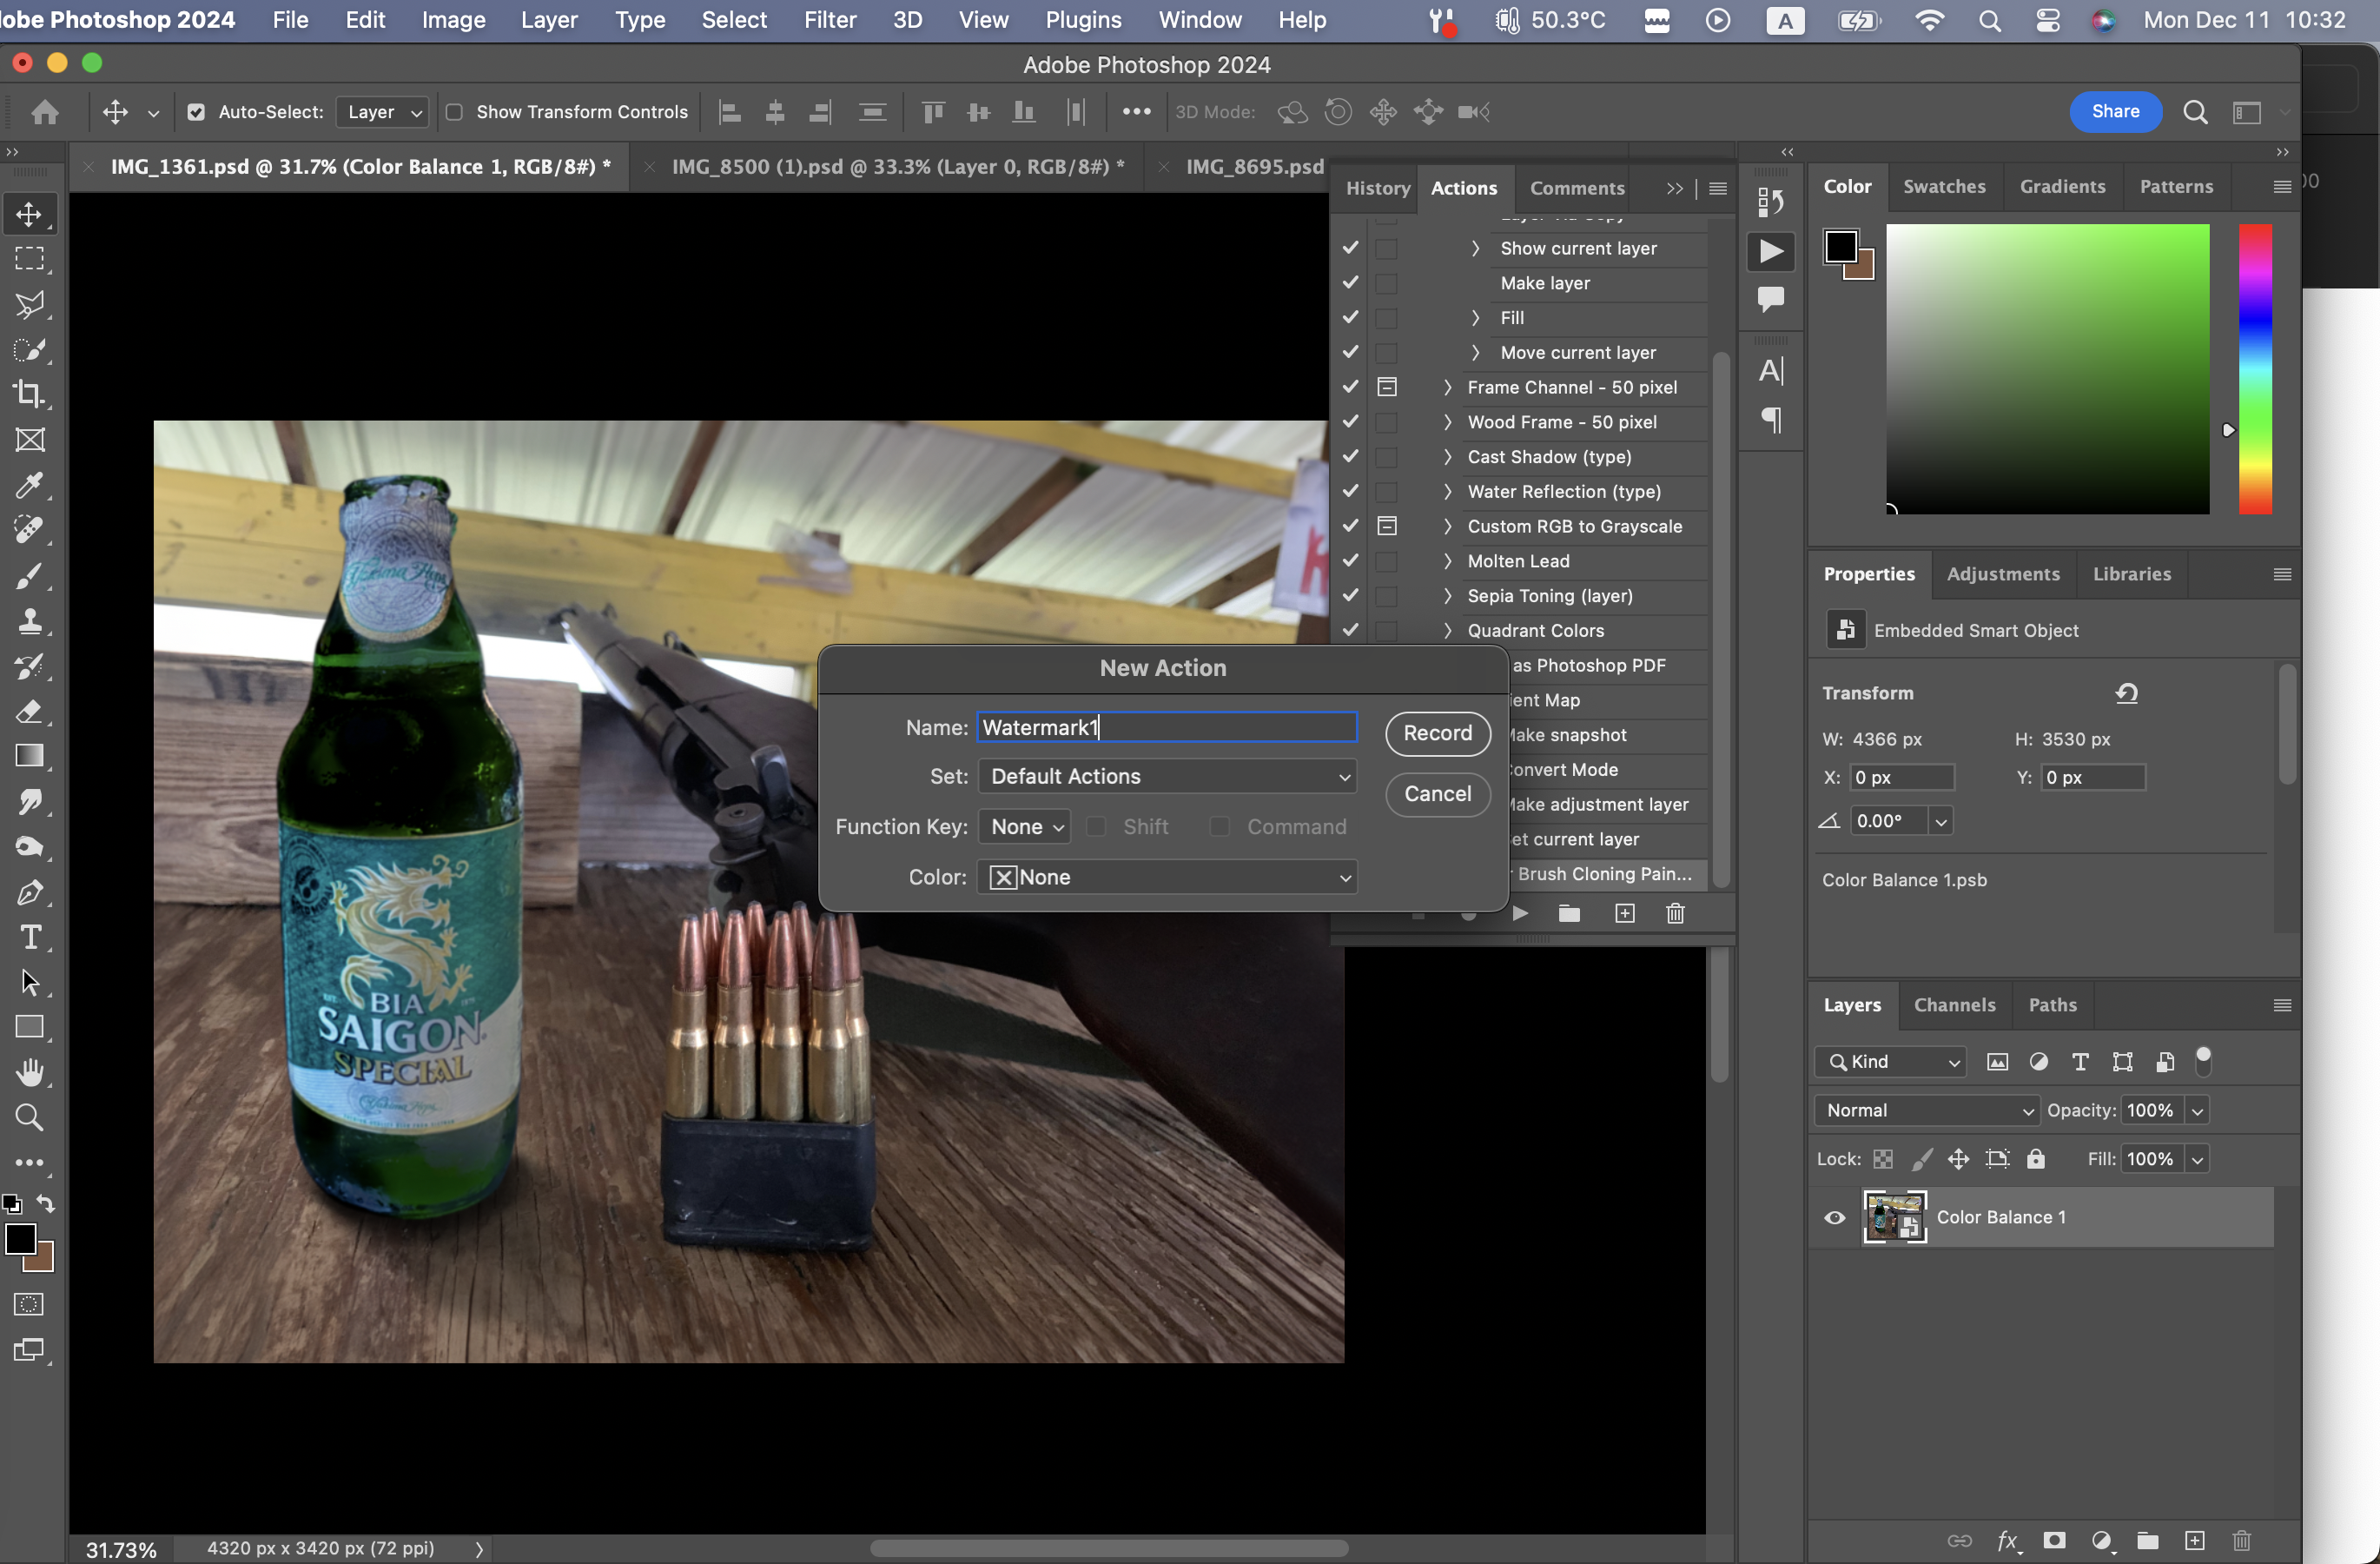Image resolution: width=2380 pixels, height=1564 pixels.
Task: Select the Crop tool
Action: (x=30, y=394)
